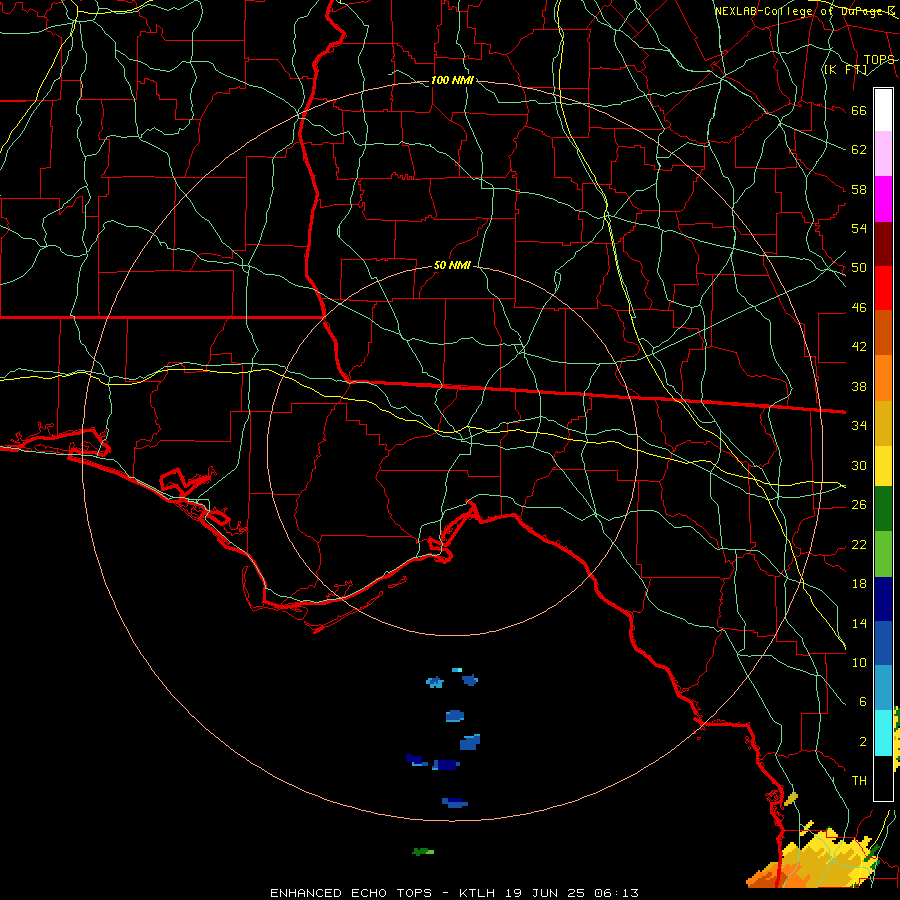Click the "58" legend value

click(x=859, y=189)
